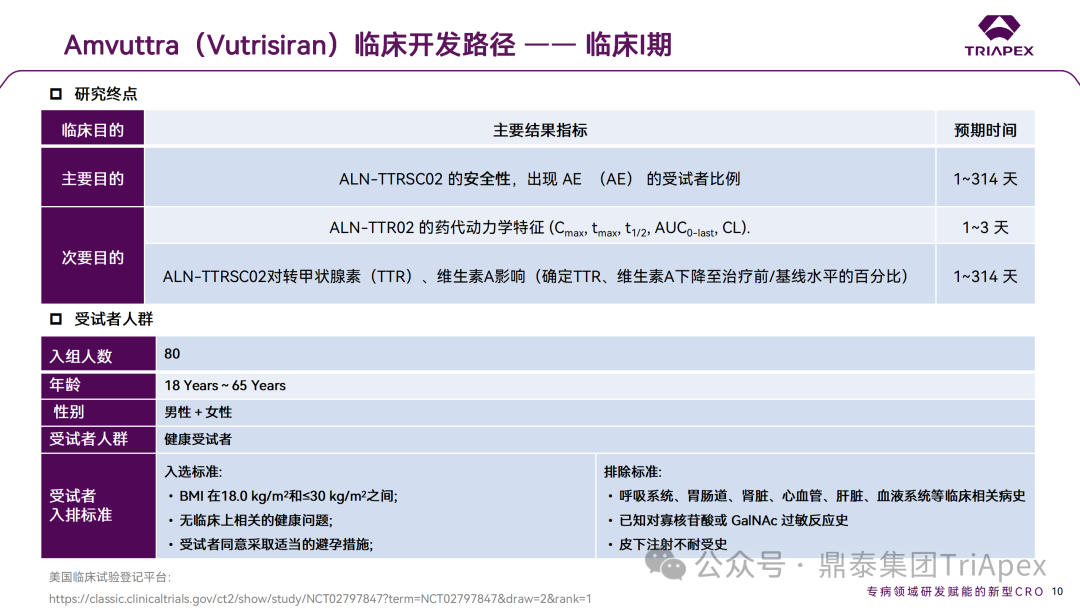Viewport: 1080px width, 608px height.
Task: Click the 受试者人群 table row label
Action: pyautogui.click(x=98, y=439)
